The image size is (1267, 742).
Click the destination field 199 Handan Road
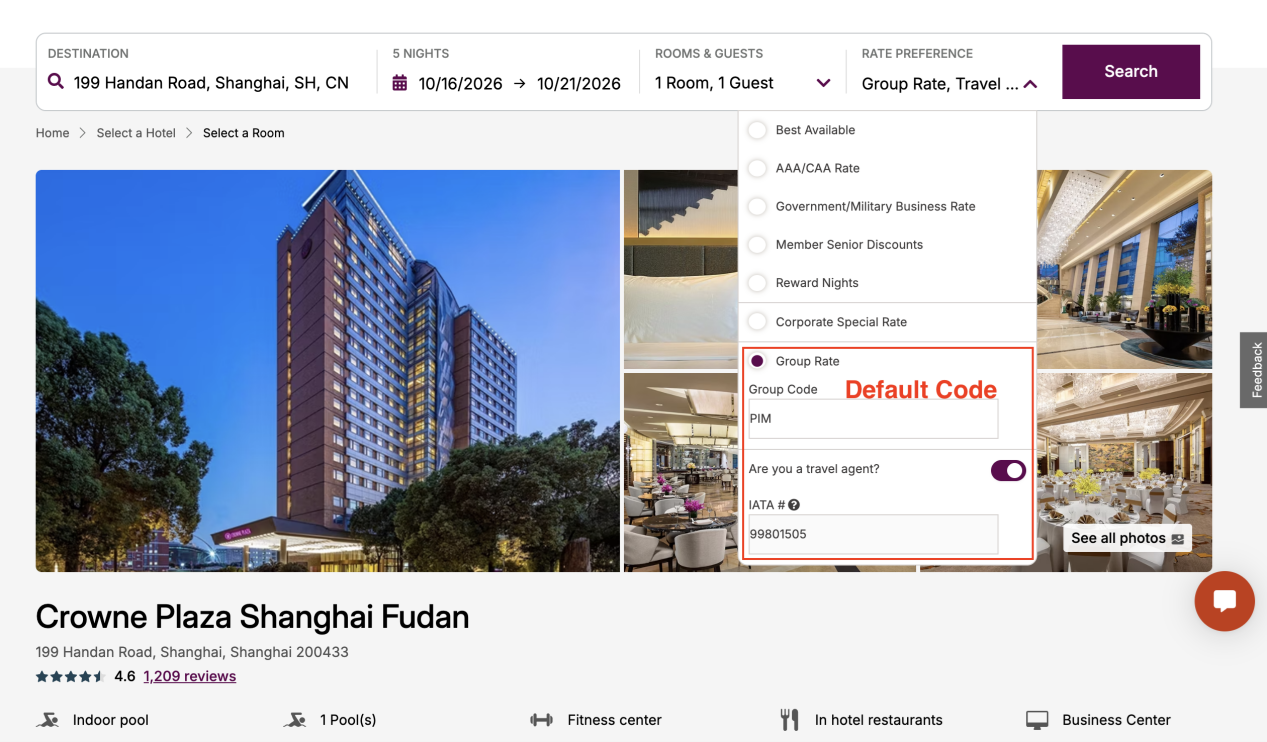[211, 83]
